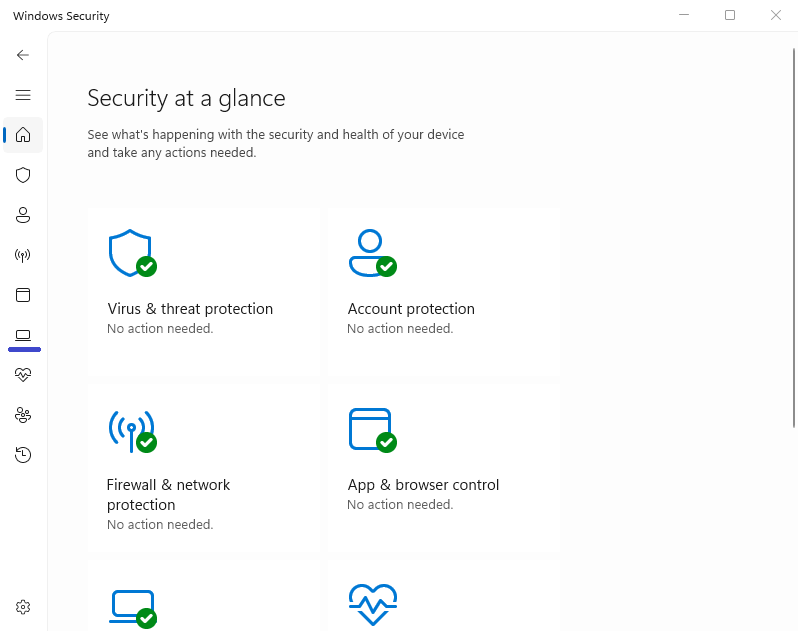Open Virus & threat protection shield sidebar icon

[23, 175]
